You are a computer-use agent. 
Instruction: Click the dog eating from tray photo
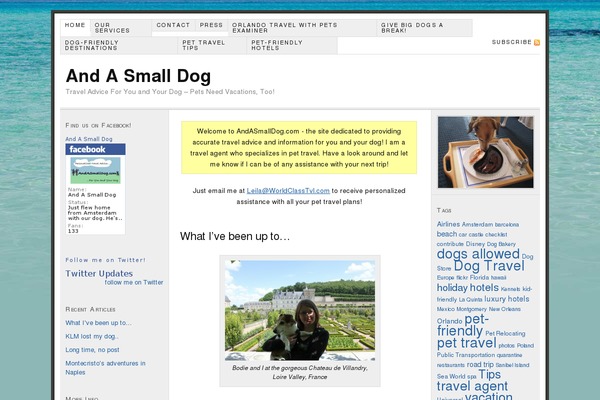tap(486, 152)
